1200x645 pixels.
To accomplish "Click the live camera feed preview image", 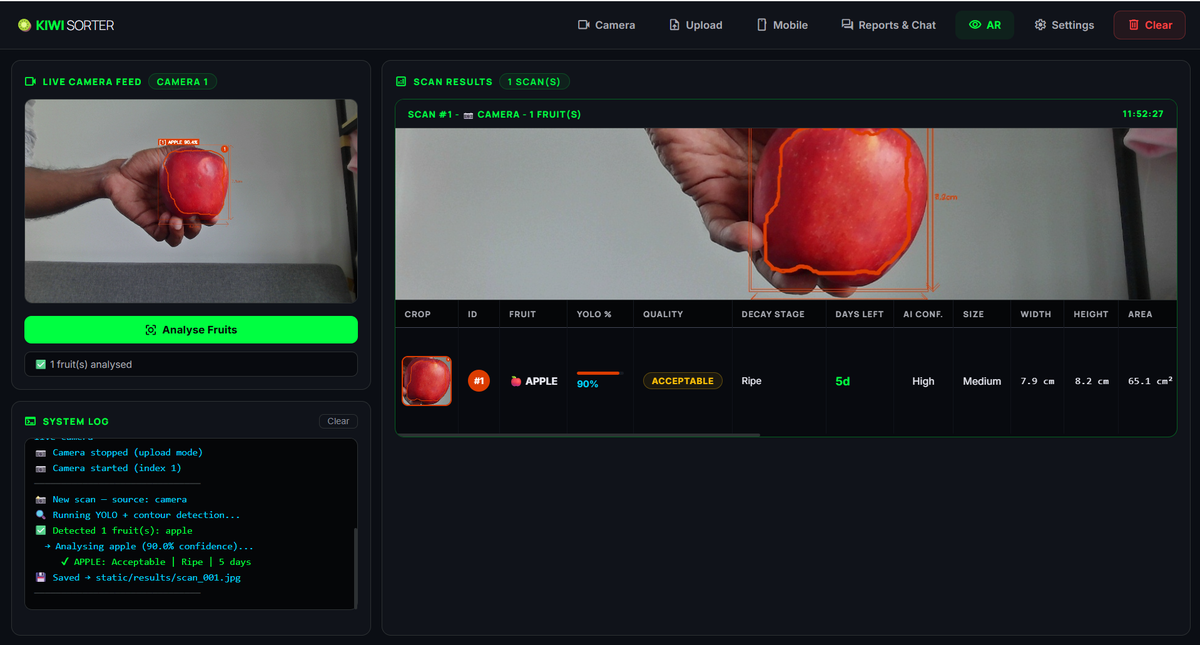I will tap(191, 201).
